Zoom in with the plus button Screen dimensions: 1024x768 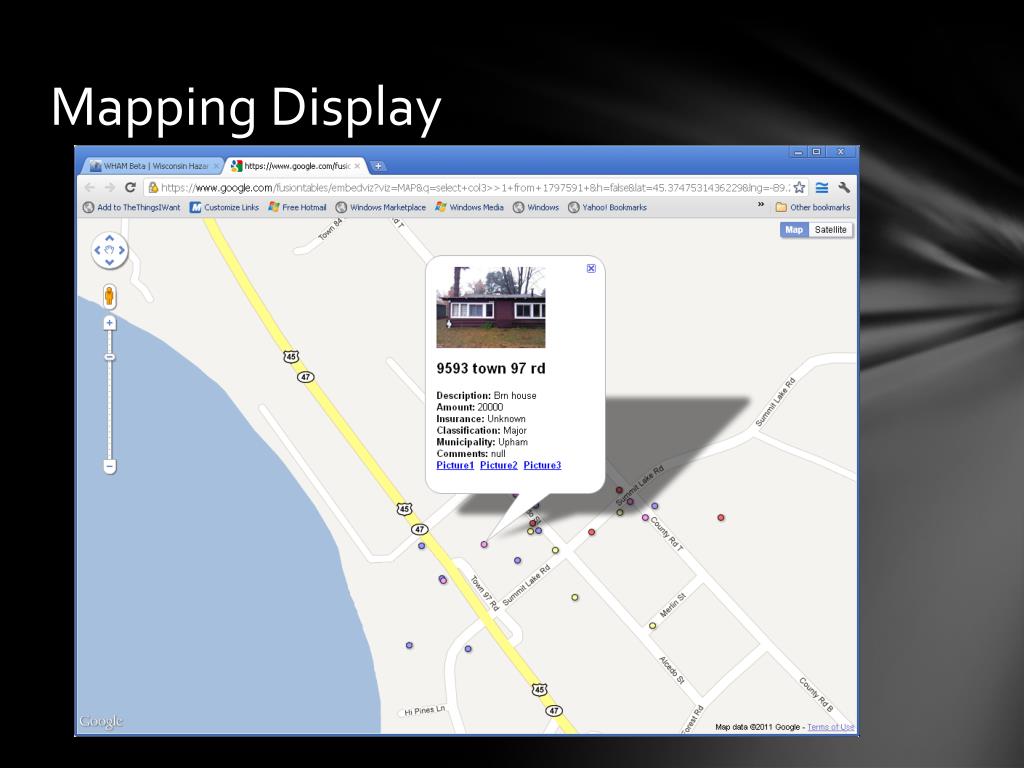click(x=110, y=323)
